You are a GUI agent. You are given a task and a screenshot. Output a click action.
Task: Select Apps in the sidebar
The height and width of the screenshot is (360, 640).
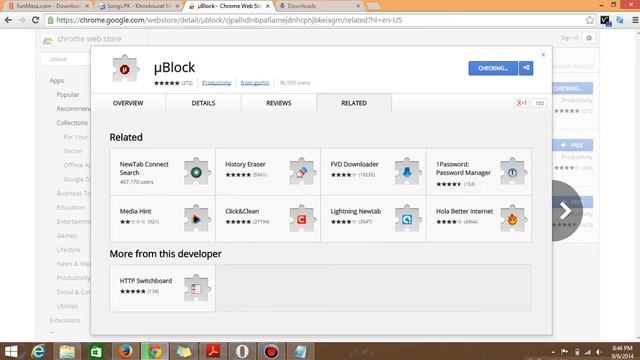pyautogui.click(x=57, y=81)
